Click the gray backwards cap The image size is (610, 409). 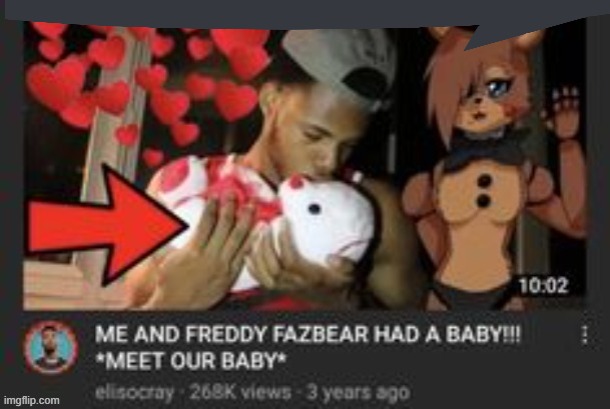pyautogui.click(x=342, y=64)
